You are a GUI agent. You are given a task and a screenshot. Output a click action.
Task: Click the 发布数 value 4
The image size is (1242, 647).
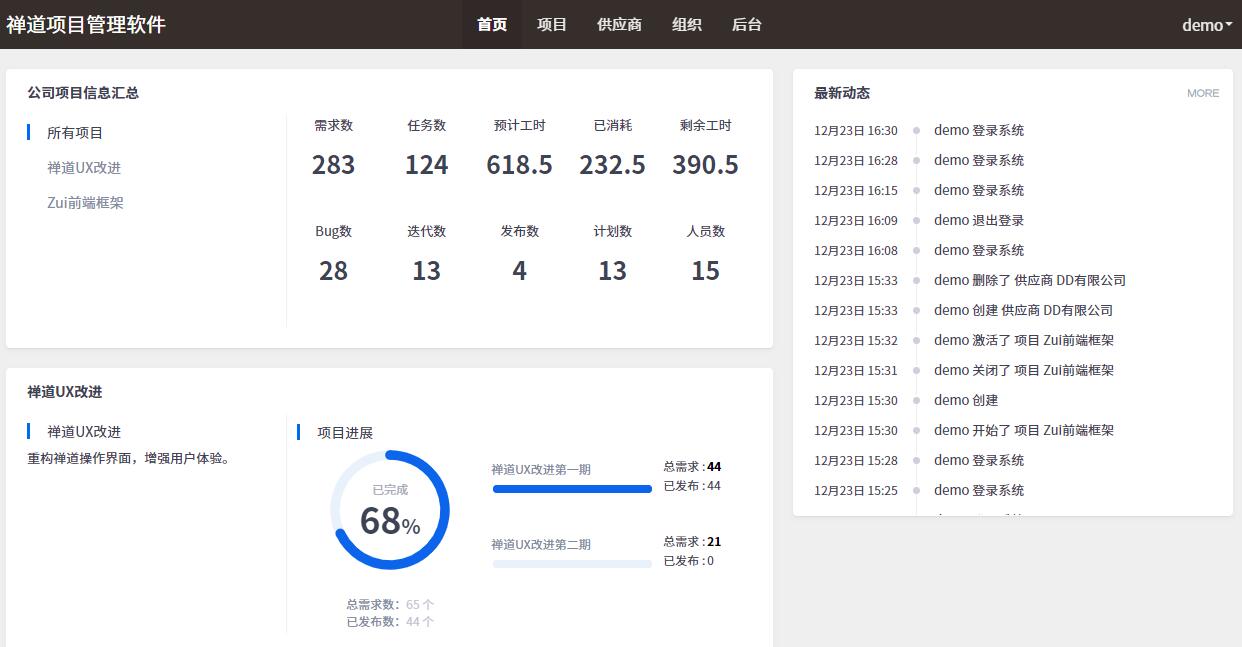coord(519,271)
